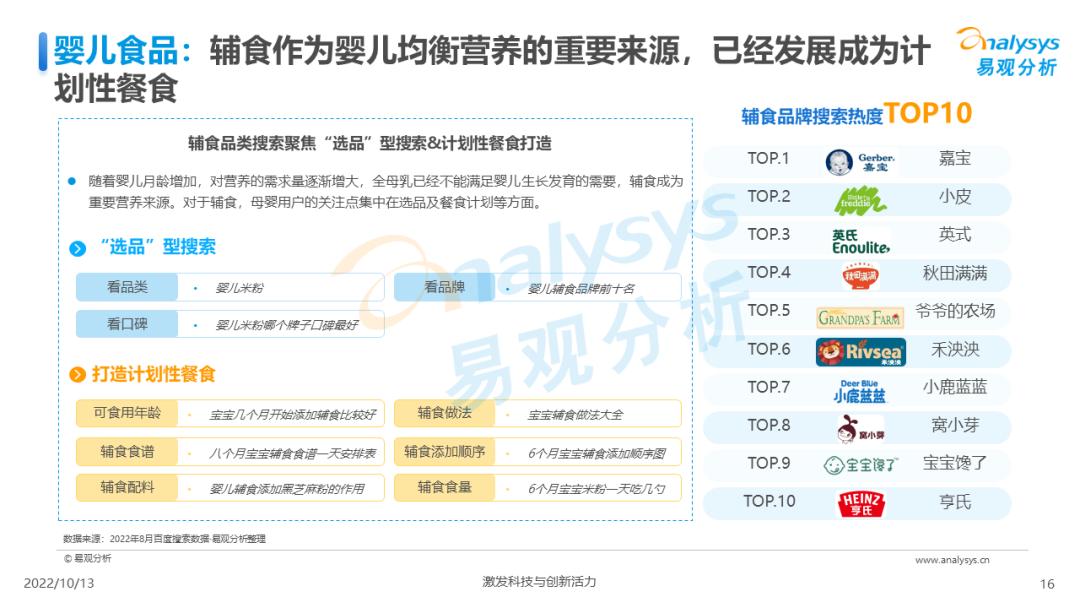This screenshot has height=608, width=1080.
Task: Click the heading 辅食品牌搜索热度TOP10
Action: pyautogui.click(x=856, y=114)
